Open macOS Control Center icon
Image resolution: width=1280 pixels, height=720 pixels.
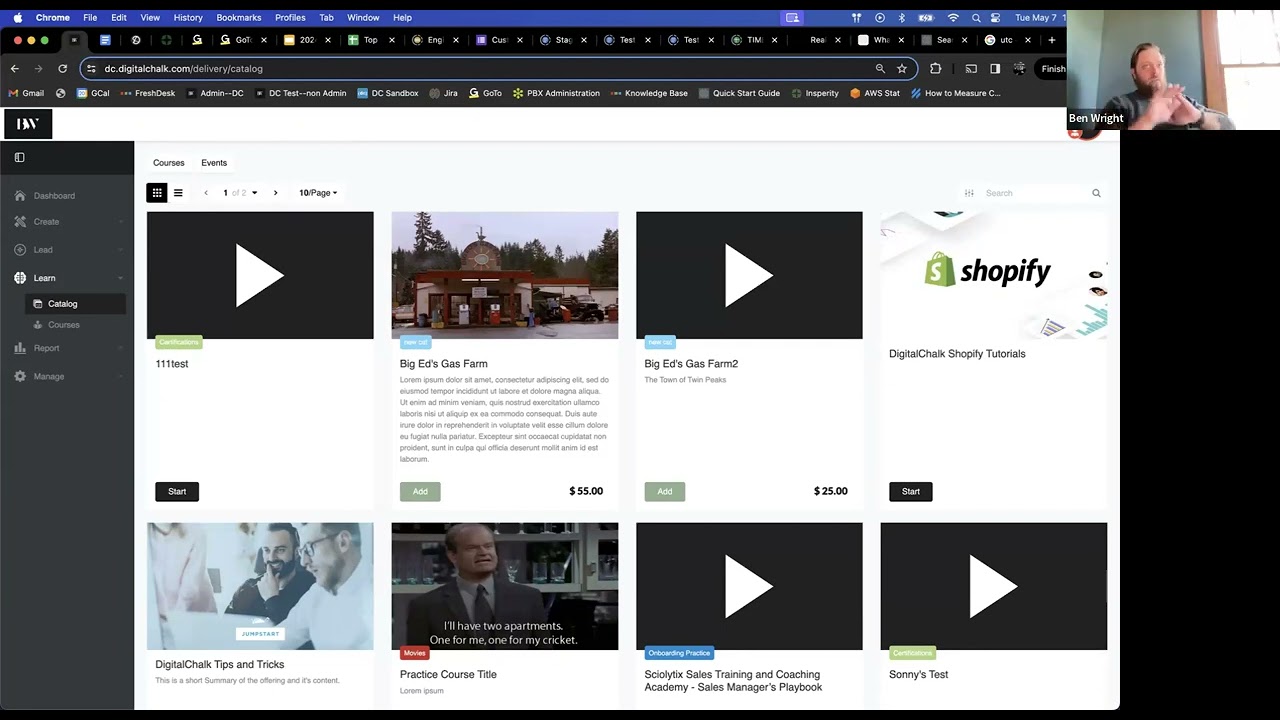pyautogui.click(x=995, y=17)
